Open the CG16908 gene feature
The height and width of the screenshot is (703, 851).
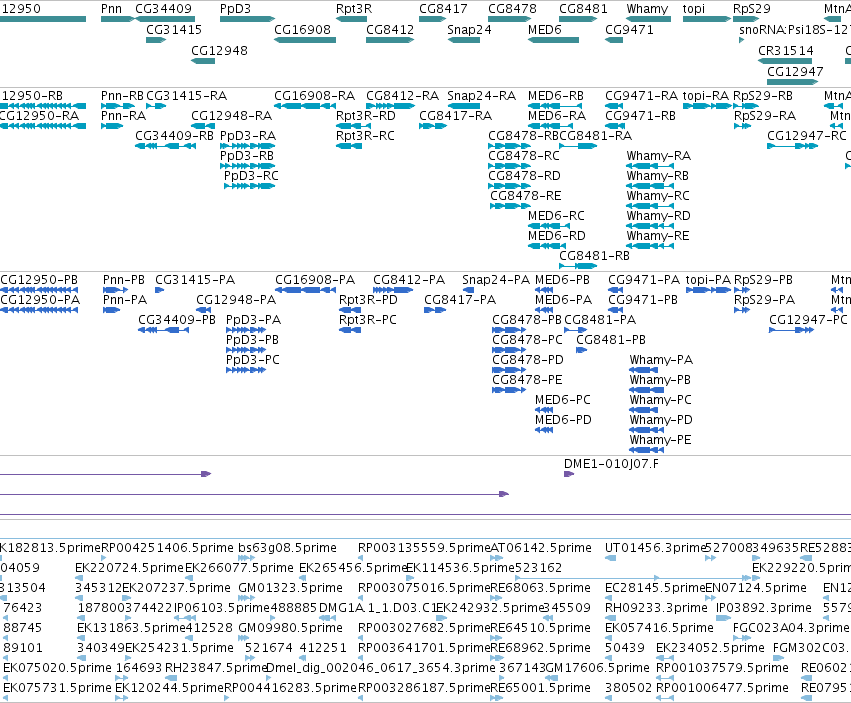pyautogui.click(x=305, y=40)
